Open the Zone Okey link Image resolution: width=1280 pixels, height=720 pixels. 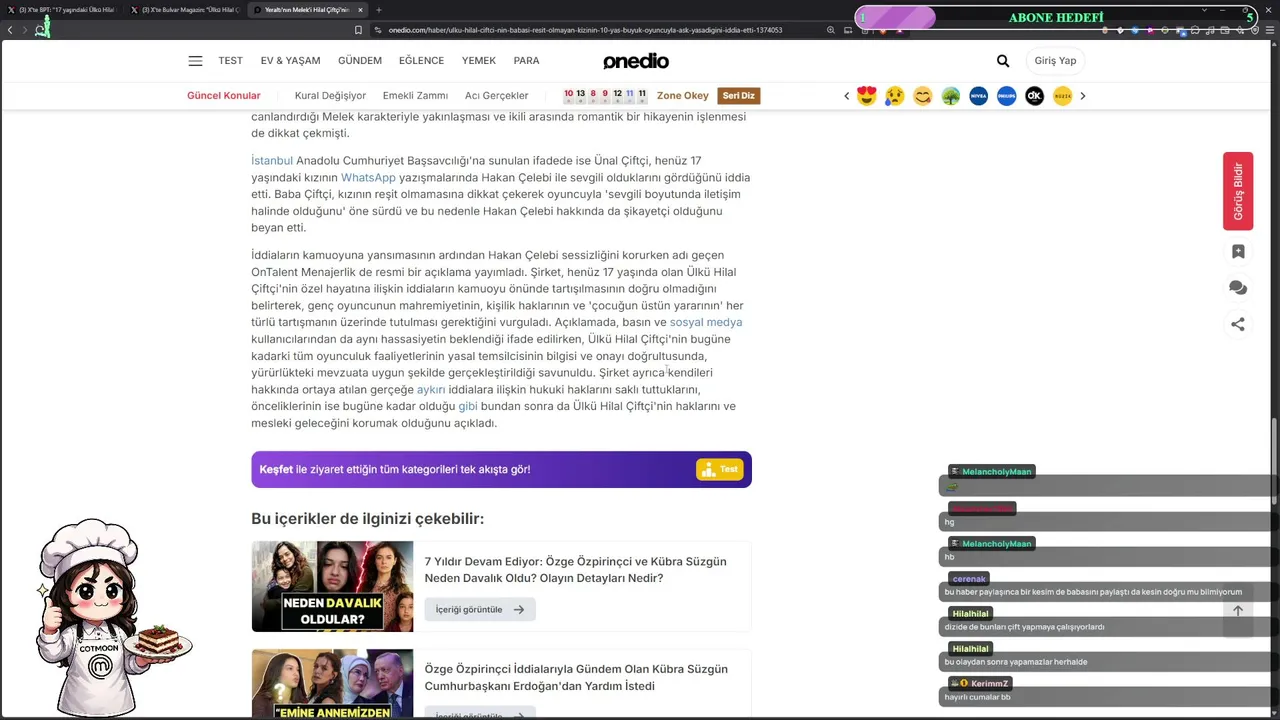pyautogui.click(x=683, y=96)
